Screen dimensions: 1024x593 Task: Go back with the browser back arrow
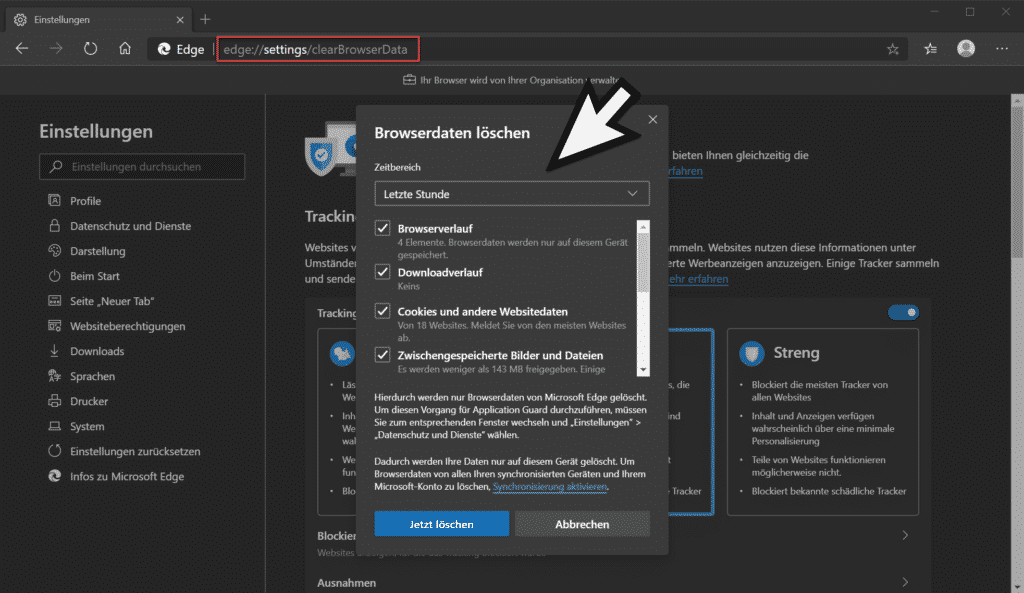pos(22,48)
